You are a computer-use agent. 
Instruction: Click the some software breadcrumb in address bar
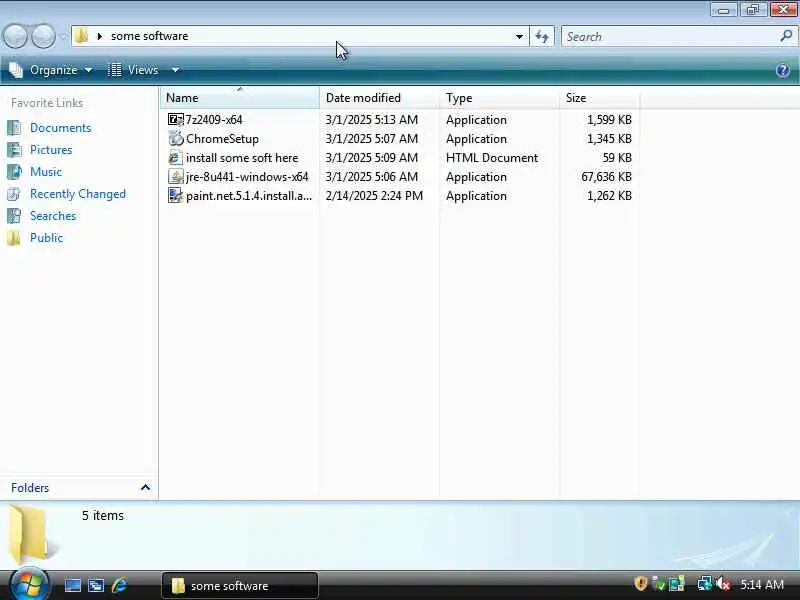point(149,36)
